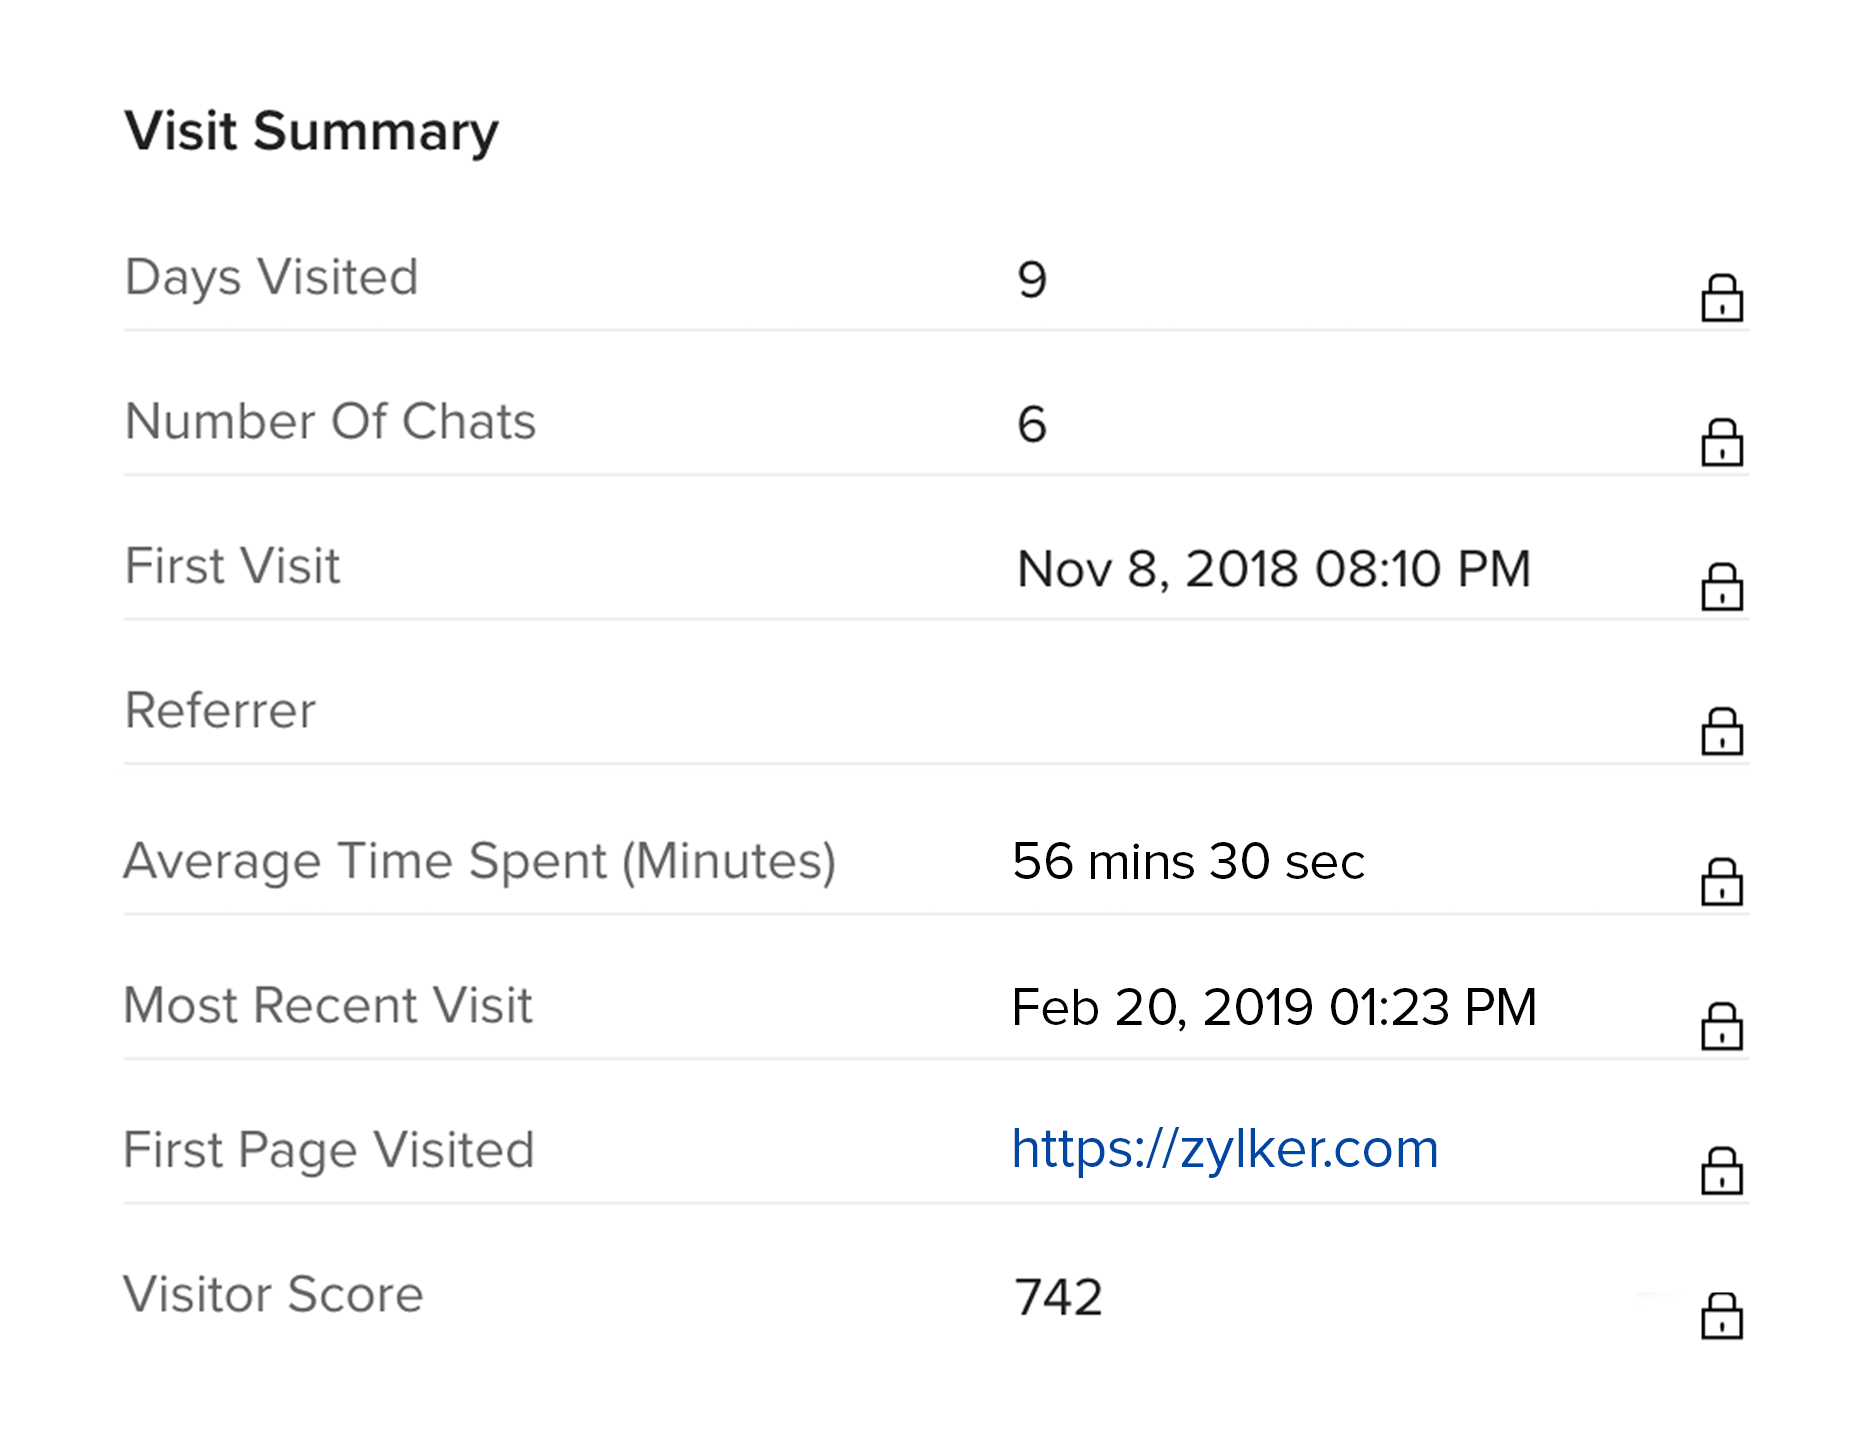The height and width of the screenshot is (1448, 1873).
Task: Click the Most Recent Visit label
Action: (x=327, y=1005)
